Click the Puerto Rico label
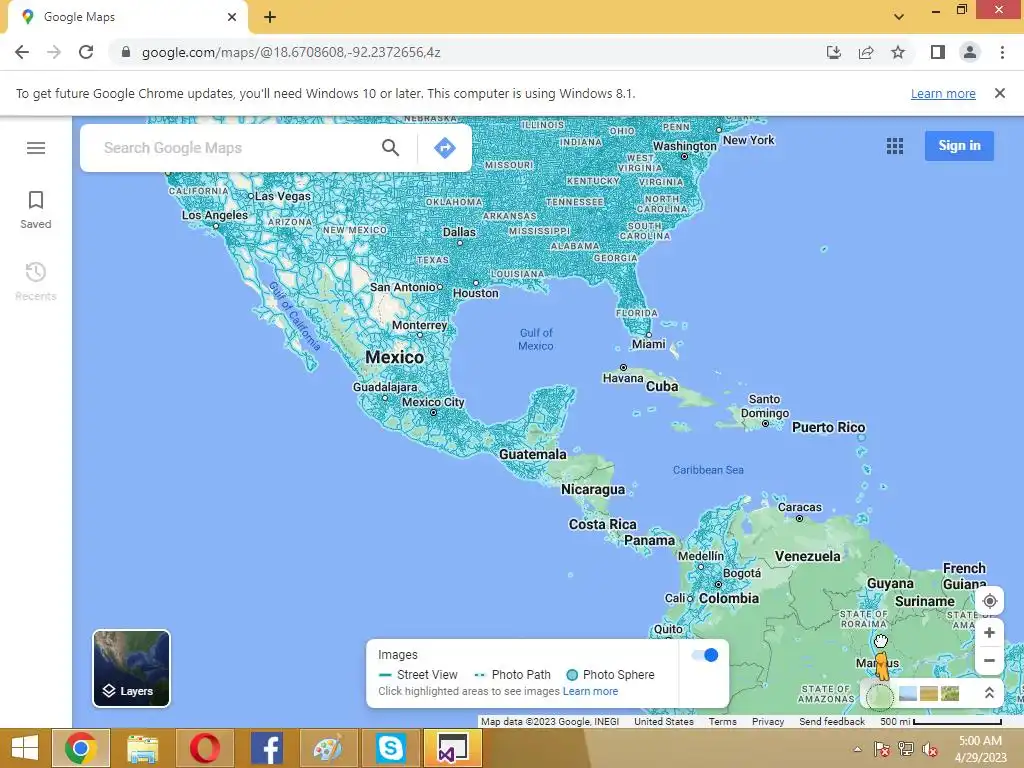The image size is (1024, 768). click(x=828, y=427)
